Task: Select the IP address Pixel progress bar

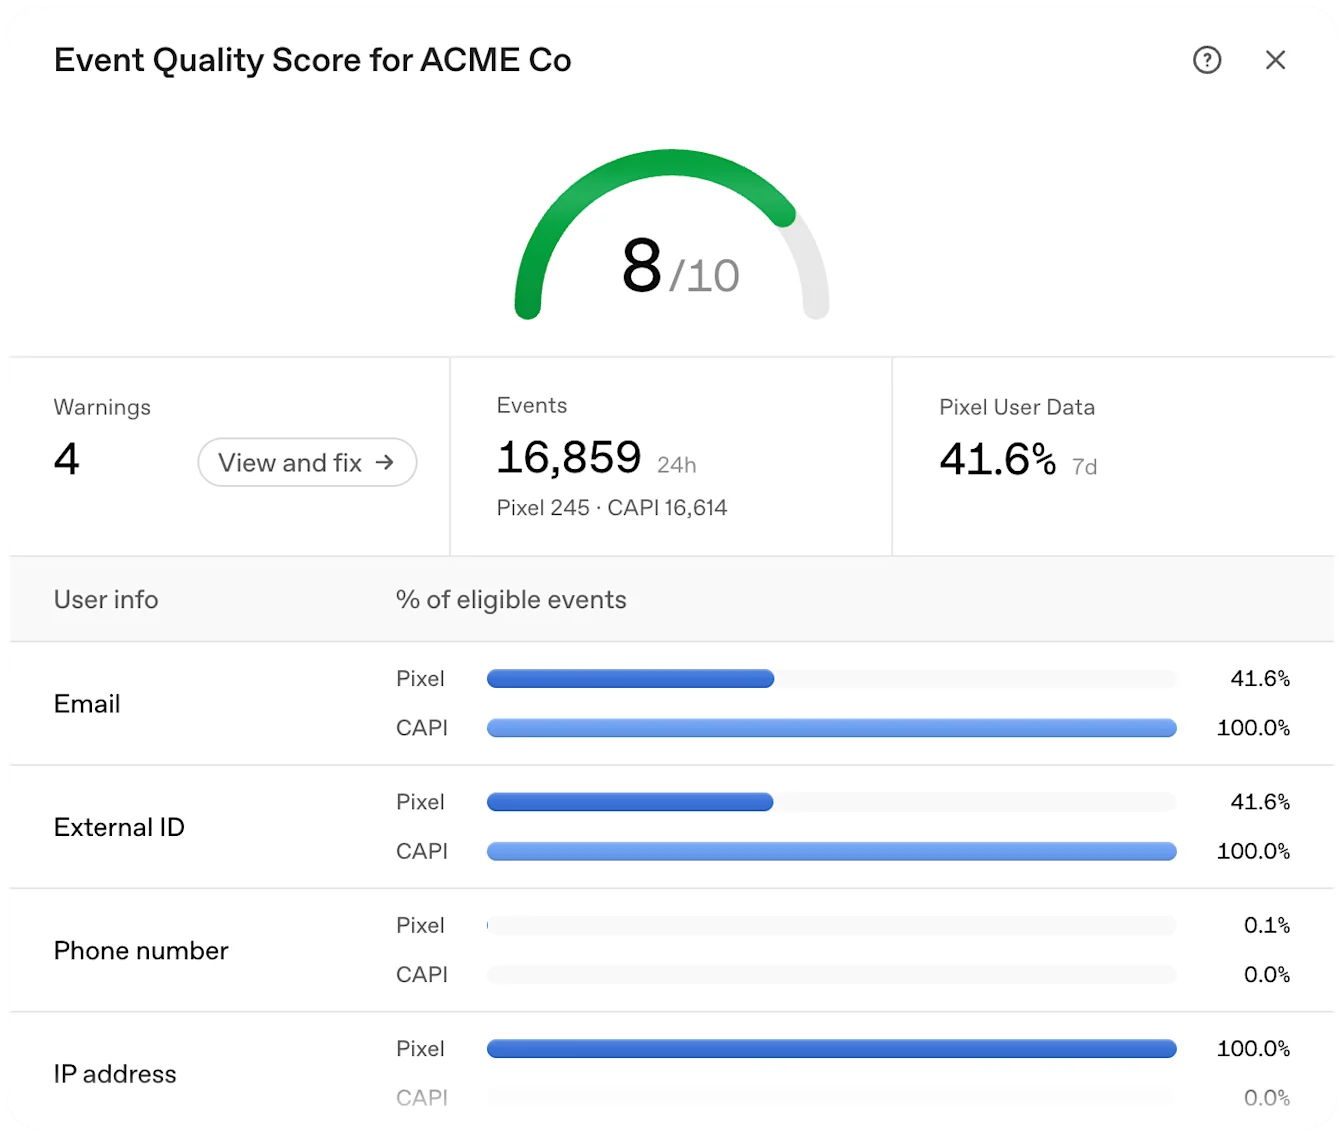Action: click(x=831, y=1048)
